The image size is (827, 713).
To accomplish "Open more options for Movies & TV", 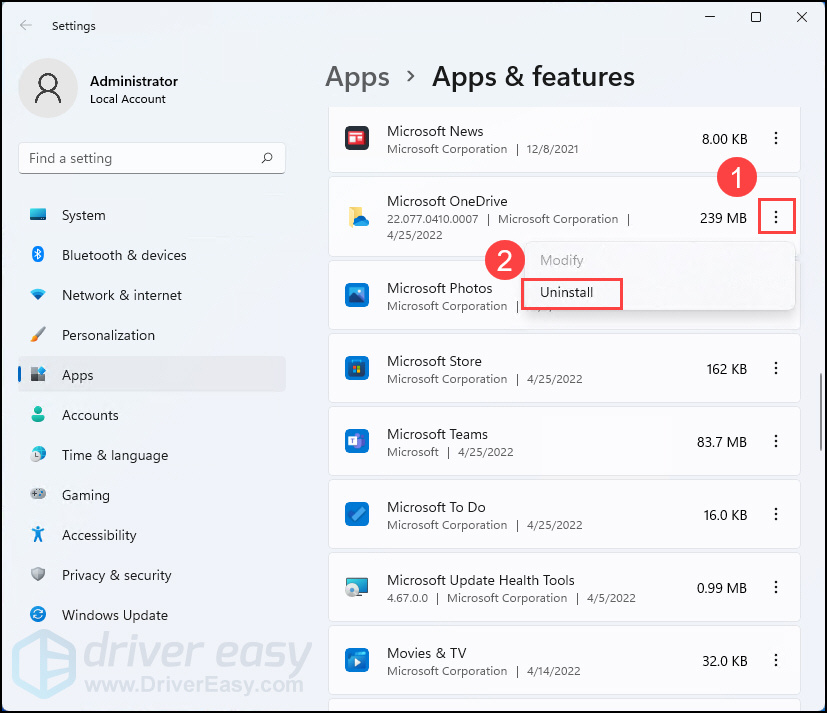I will 776,660.
